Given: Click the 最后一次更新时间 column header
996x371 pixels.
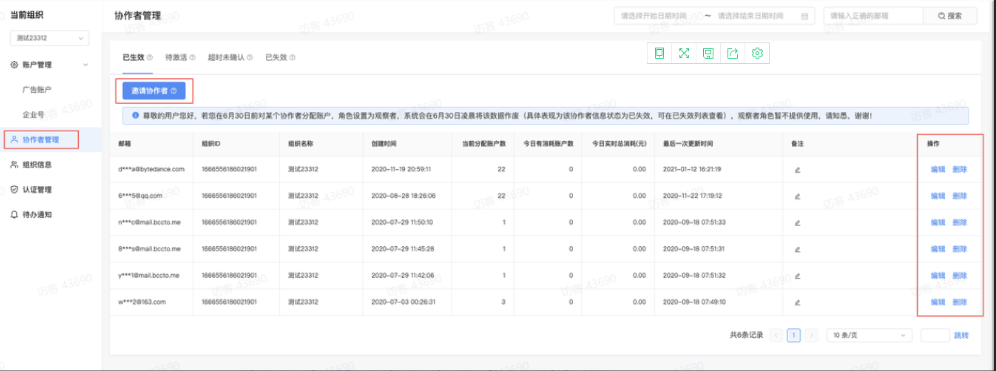Looking at the screenshot, I should pyautogui.click(x=688, y=144).
